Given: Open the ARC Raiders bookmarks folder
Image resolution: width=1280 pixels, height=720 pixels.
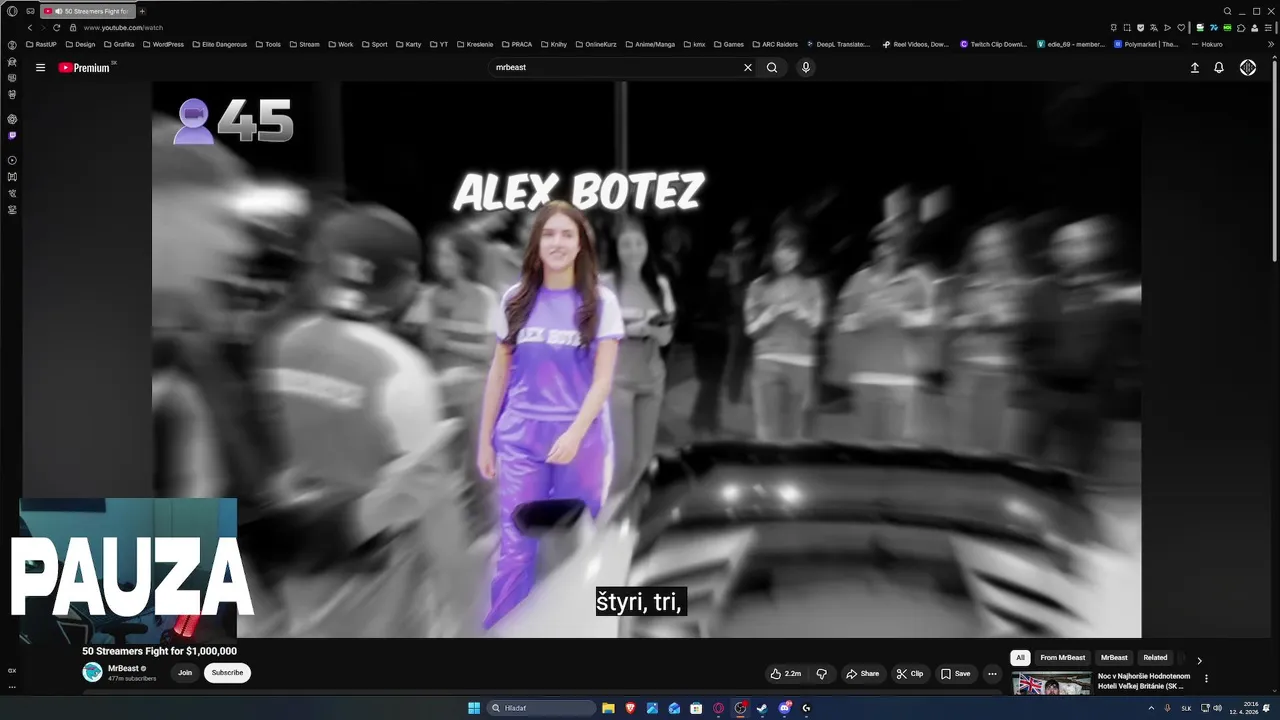Looking at the screenshot, I should pos(775,44).
